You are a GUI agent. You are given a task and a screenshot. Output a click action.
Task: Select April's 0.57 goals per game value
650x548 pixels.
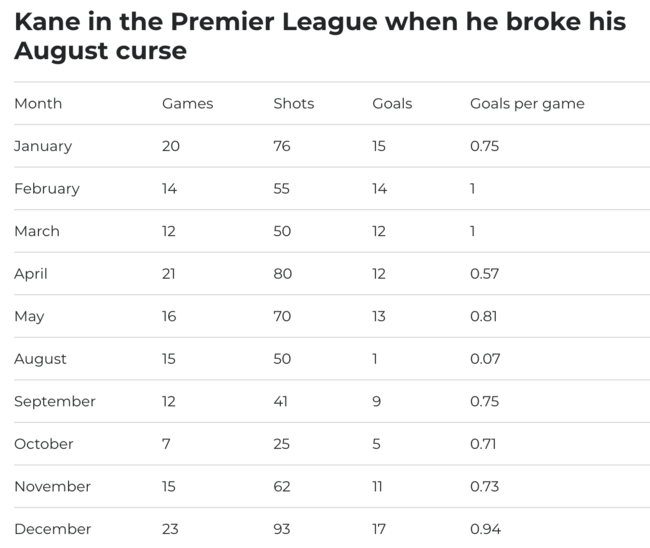tap(485, 274)
